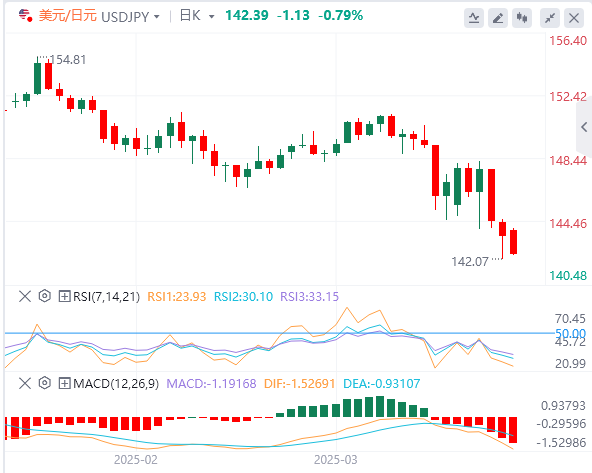The width and height of the screenshot is (592, 473).
Task: Click the US dollar flag icon
Action: click(x=25, y=15)
